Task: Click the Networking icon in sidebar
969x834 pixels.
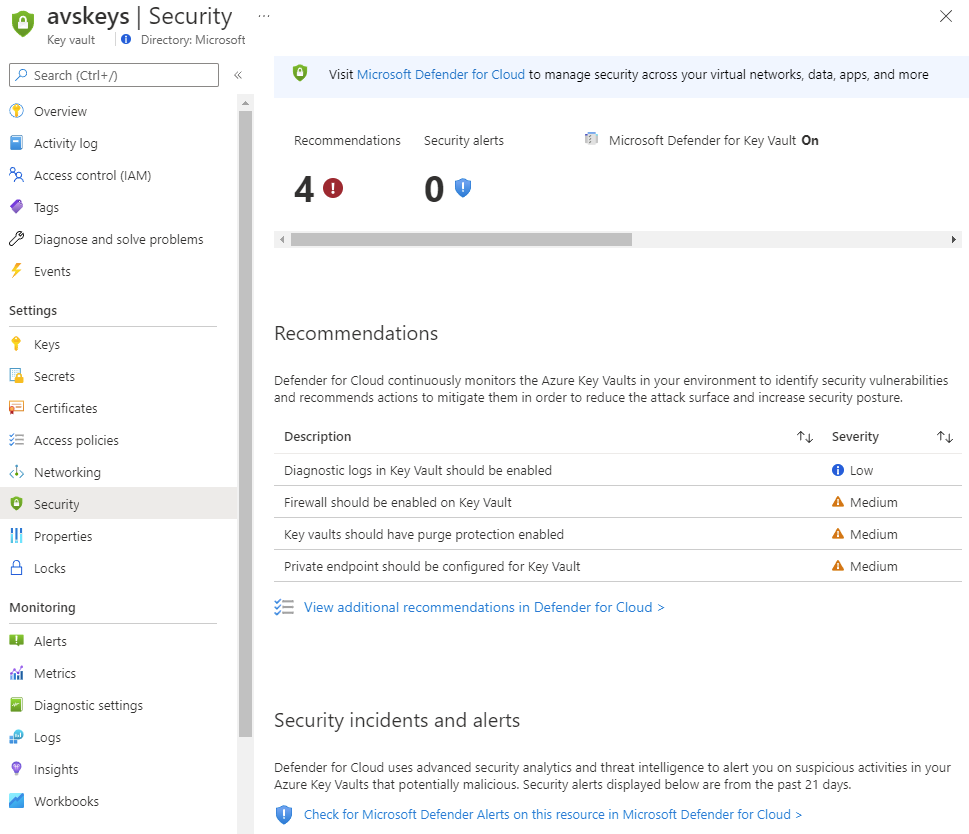Action: click(x=16, y=472)
